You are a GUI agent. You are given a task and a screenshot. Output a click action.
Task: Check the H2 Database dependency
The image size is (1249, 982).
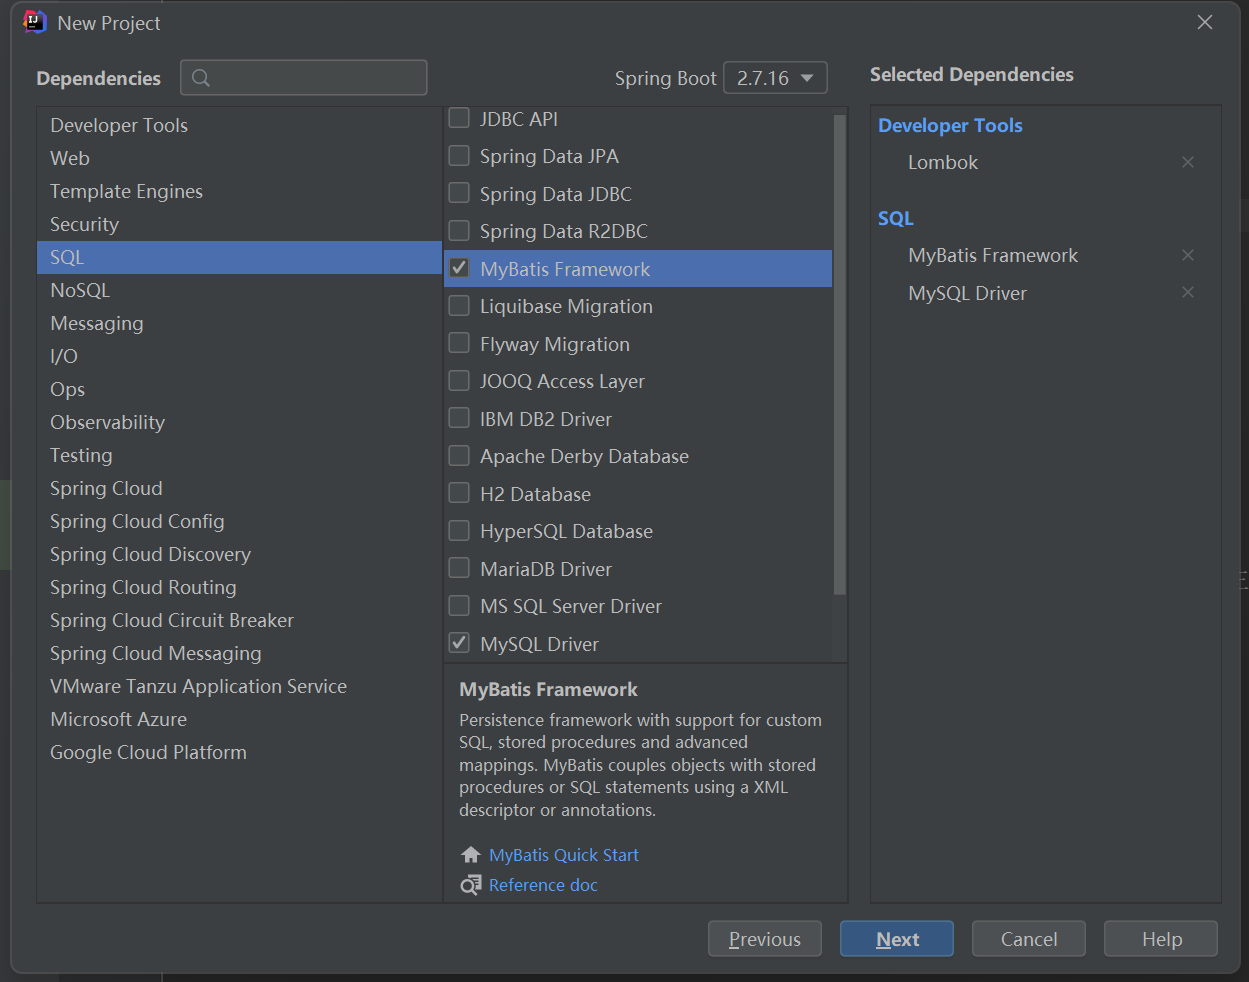coord(459,493)
